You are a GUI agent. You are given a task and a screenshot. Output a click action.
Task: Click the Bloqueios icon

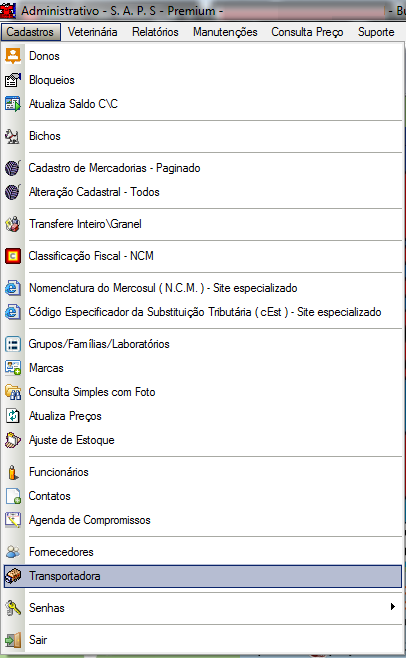(x=13, y=80)
